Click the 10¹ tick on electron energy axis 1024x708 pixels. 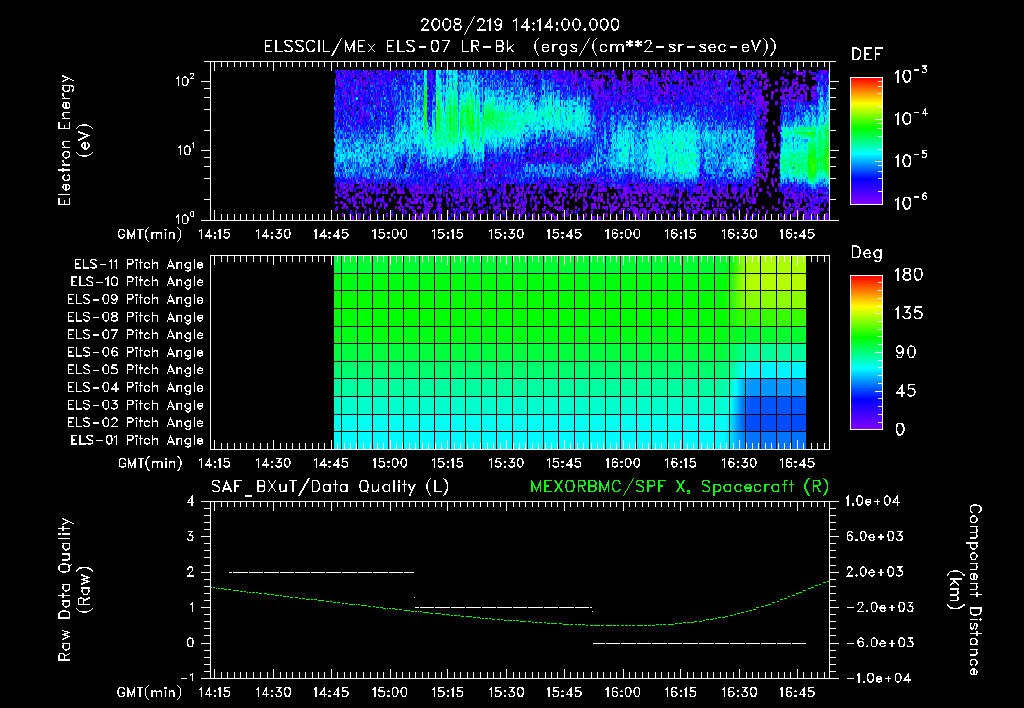(186, 150)
